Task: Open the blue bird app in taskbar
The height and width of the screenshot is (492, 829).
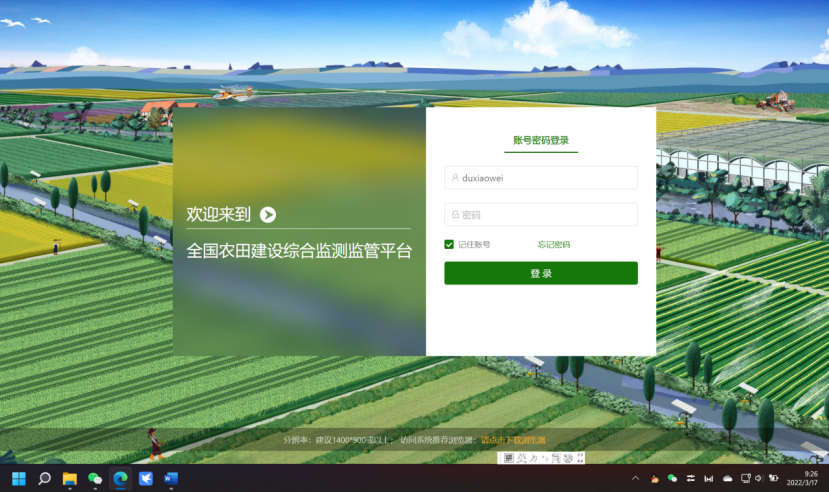Action: tap(146, 478)
